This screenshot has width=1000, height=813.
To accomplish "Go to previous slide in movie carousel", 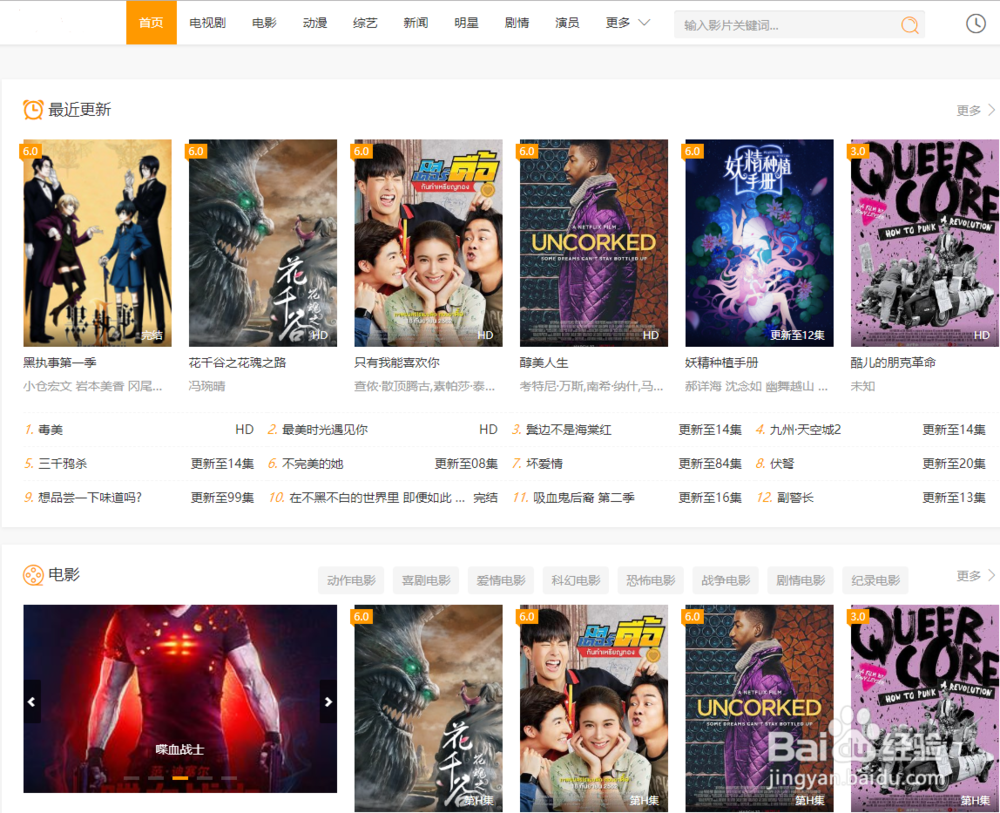I will 32,701.
